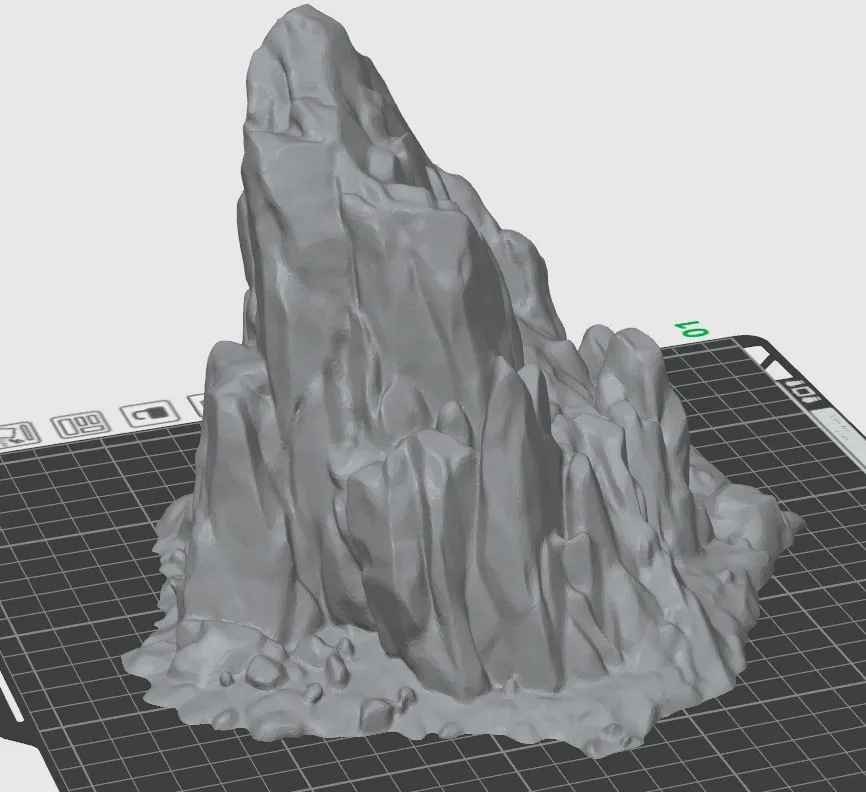
Task: Click the leftmost marker icon on the plate rim
Action: tap(15, 432)
